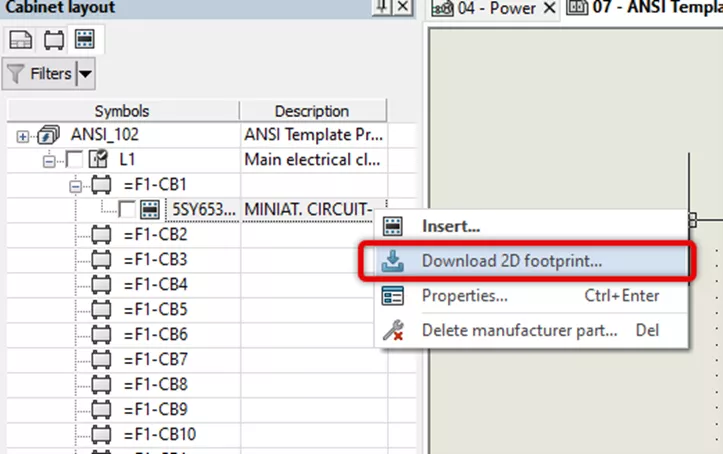Close the Cabinet layout panel
The width and height of the screenshot is (723, 454).
pyautogui.click(x=402, y=7)
